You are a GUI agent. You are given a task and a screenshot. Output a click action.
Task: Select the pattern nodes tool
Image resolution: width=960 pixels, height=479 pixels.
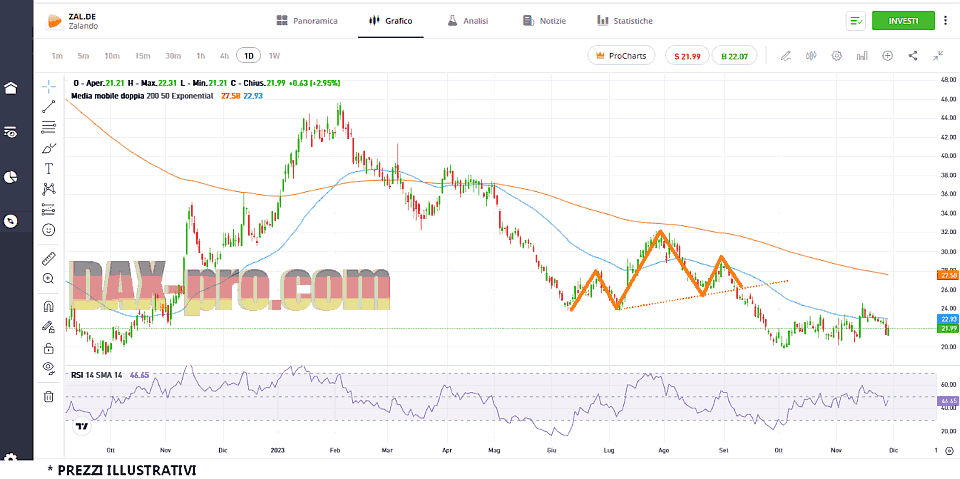pyautogui.click(x=49, y=189)
